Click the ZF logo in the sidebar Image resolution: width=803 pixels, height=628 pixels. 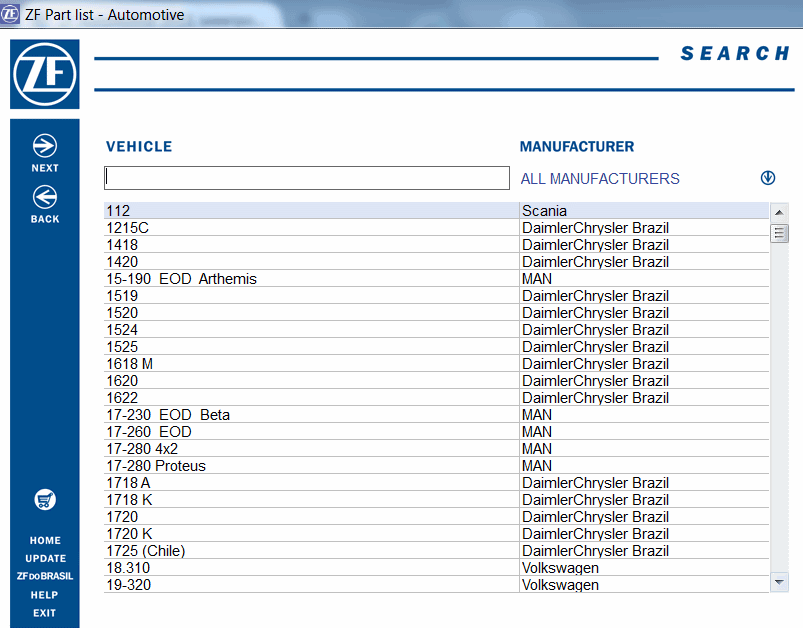(x=44, y=74)
